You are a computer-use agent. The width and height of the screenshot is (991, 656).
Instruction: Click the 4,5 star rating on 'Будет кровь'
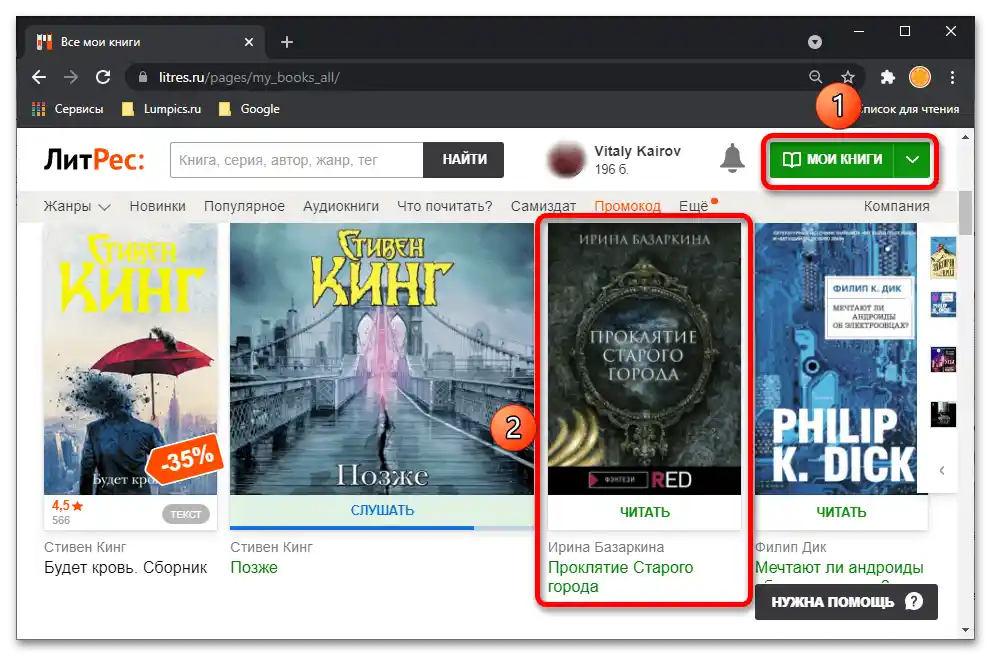point(67,506)
